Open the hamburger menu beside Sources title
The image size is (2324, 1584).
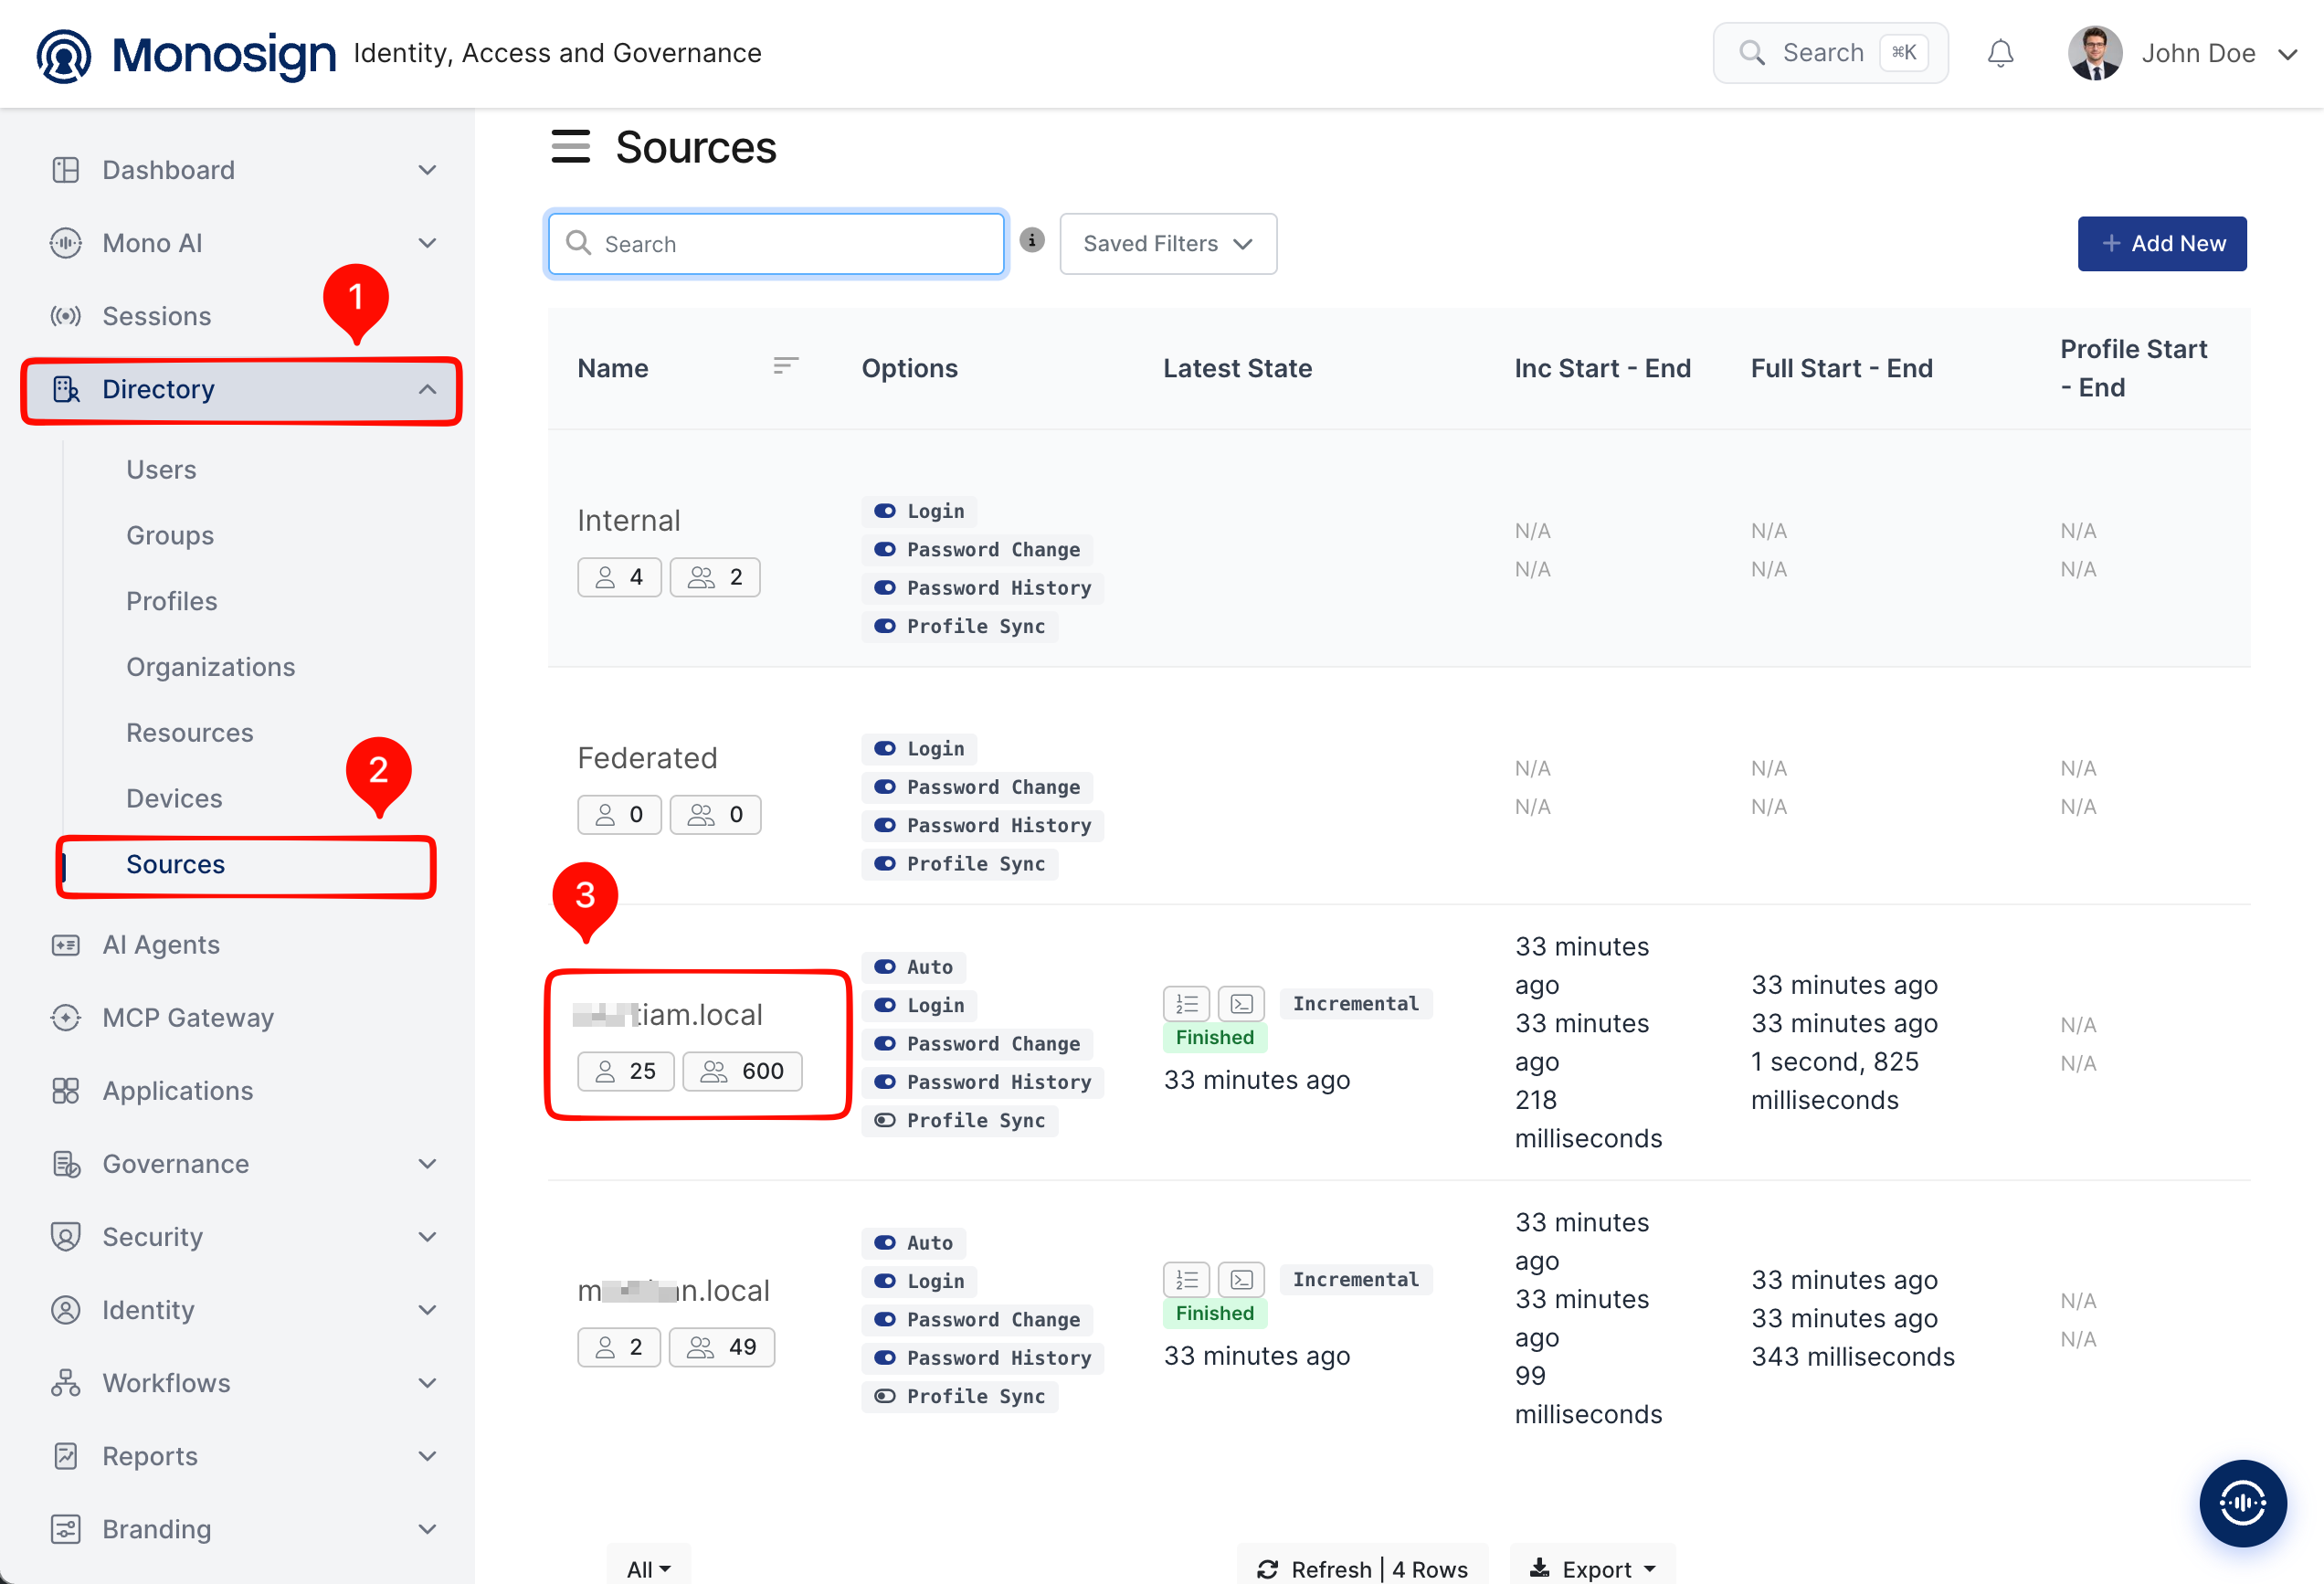[x=570, y=146]
